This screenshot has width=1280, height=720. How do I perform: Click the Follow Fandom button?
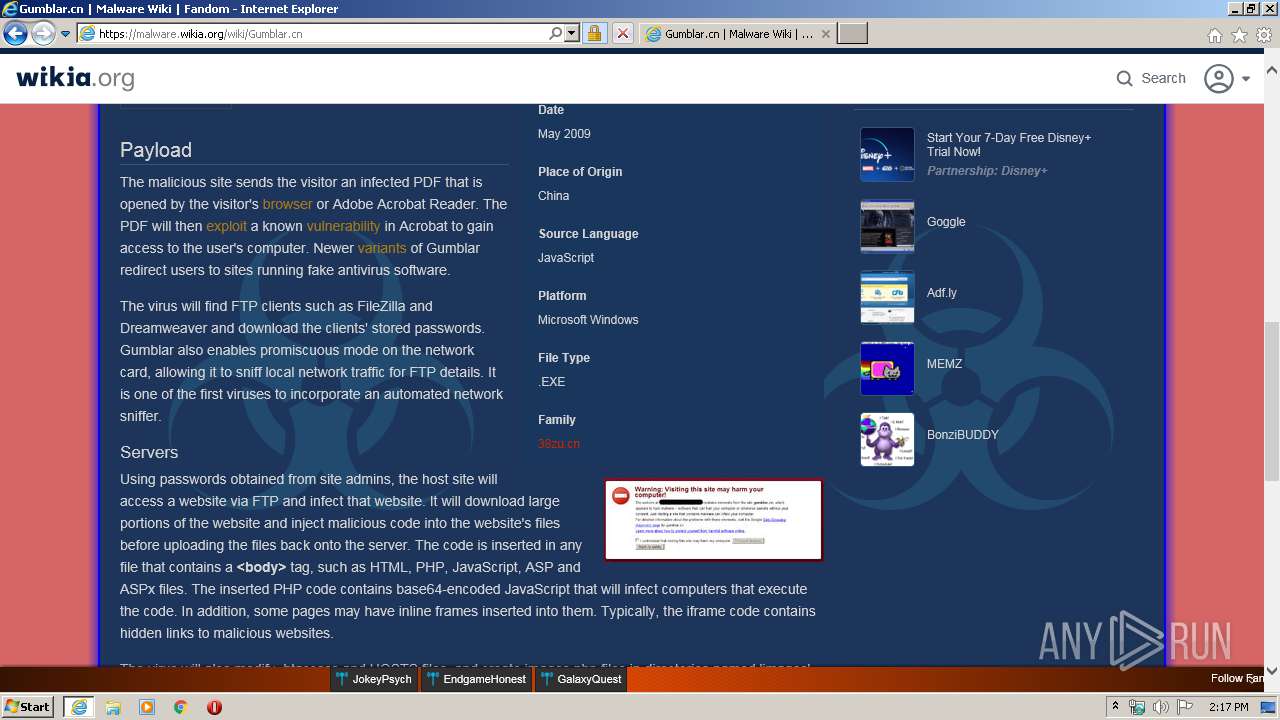pos(1237,678)
